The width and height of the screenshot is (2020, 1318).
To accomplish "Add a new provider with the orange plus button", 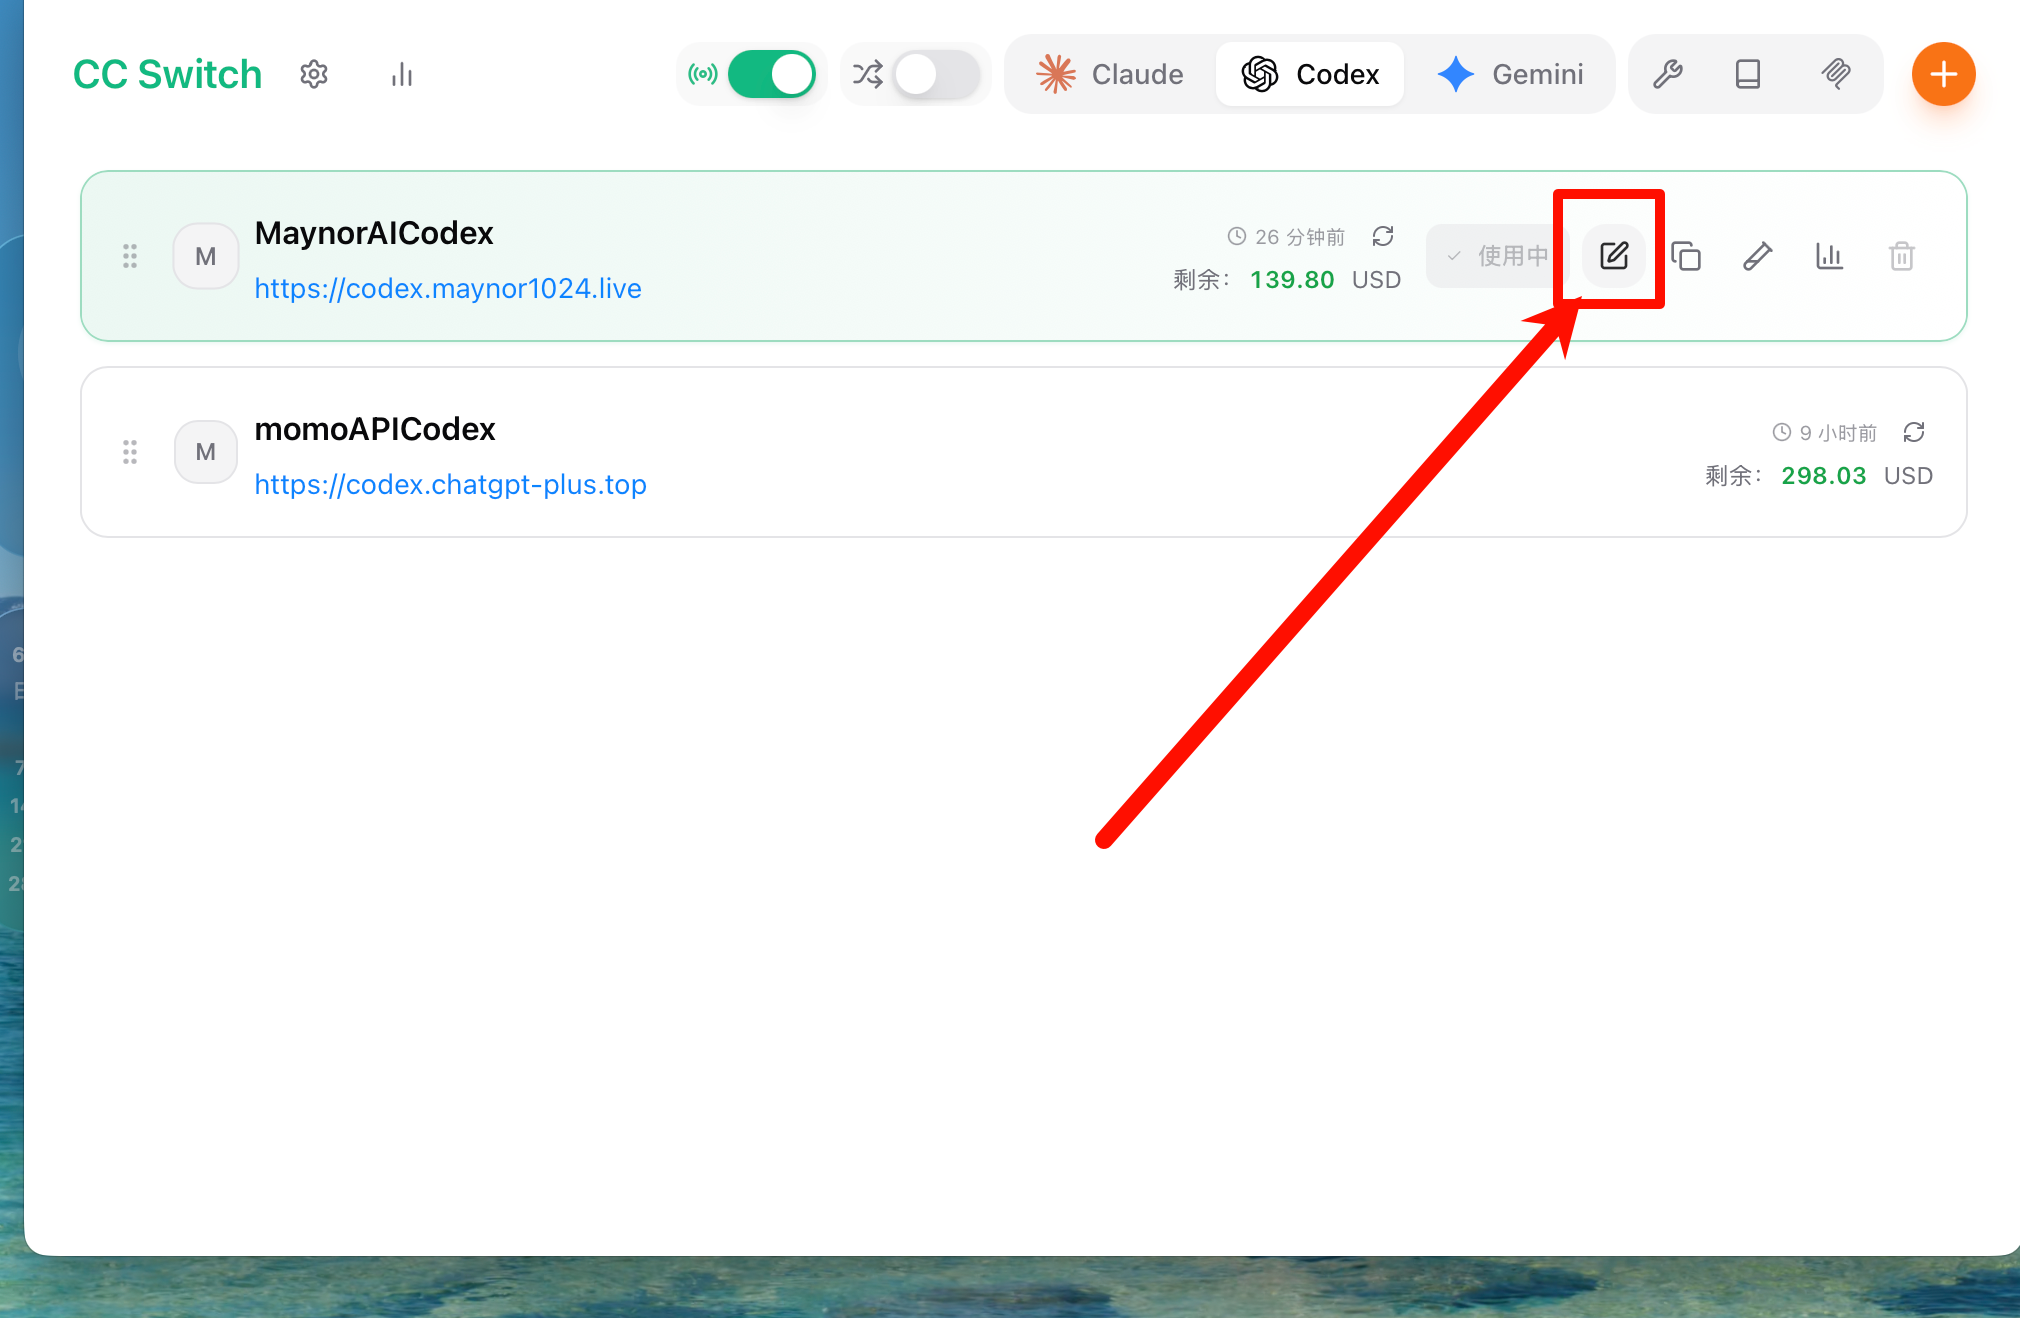I will pyautogui.click(x=1943, y=74).
